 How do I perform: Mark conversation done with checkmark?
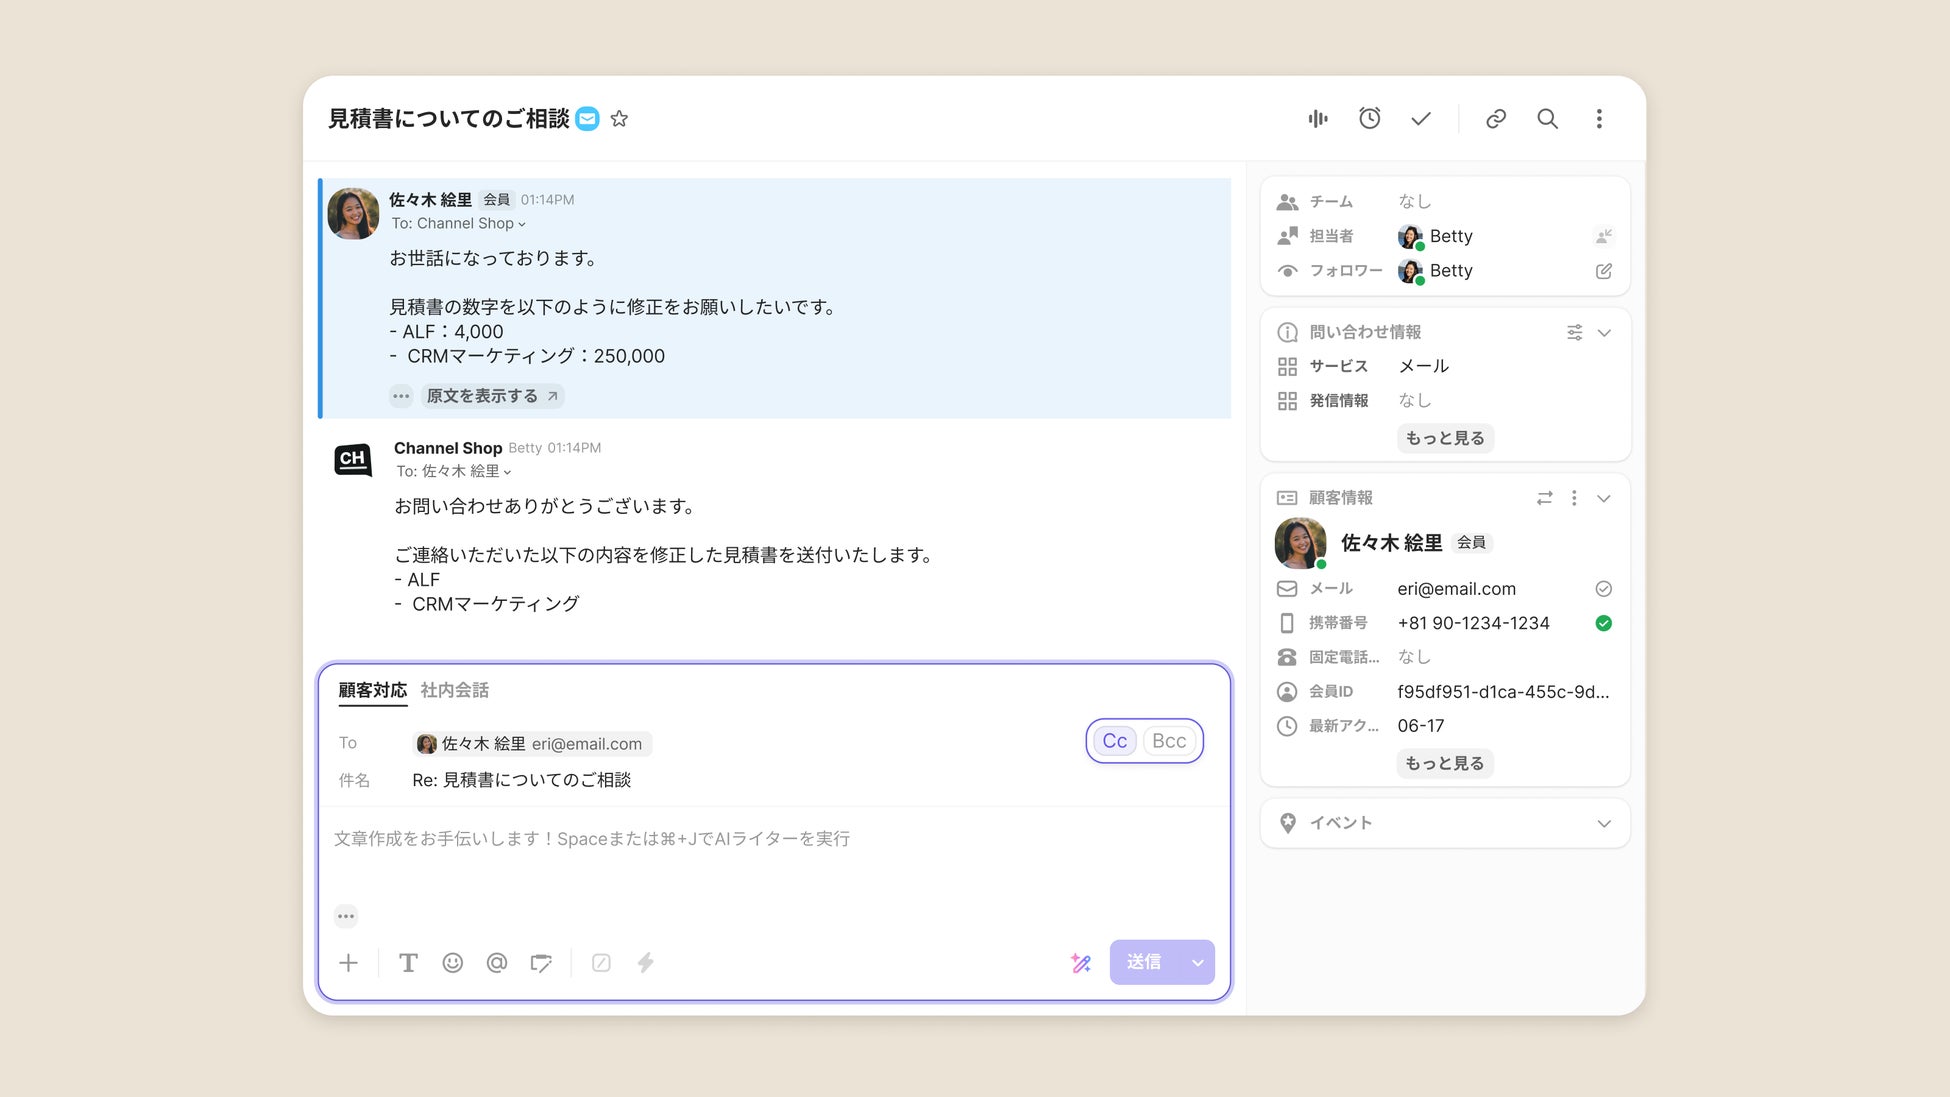(1420, 119)
